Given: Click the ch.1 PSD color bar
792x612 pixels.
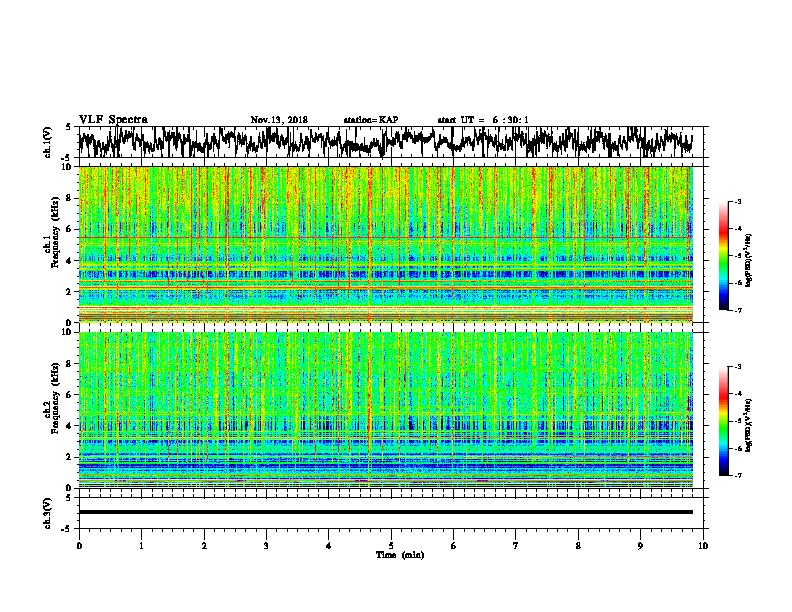Looking at the screenshot, I should coord(723,256).
